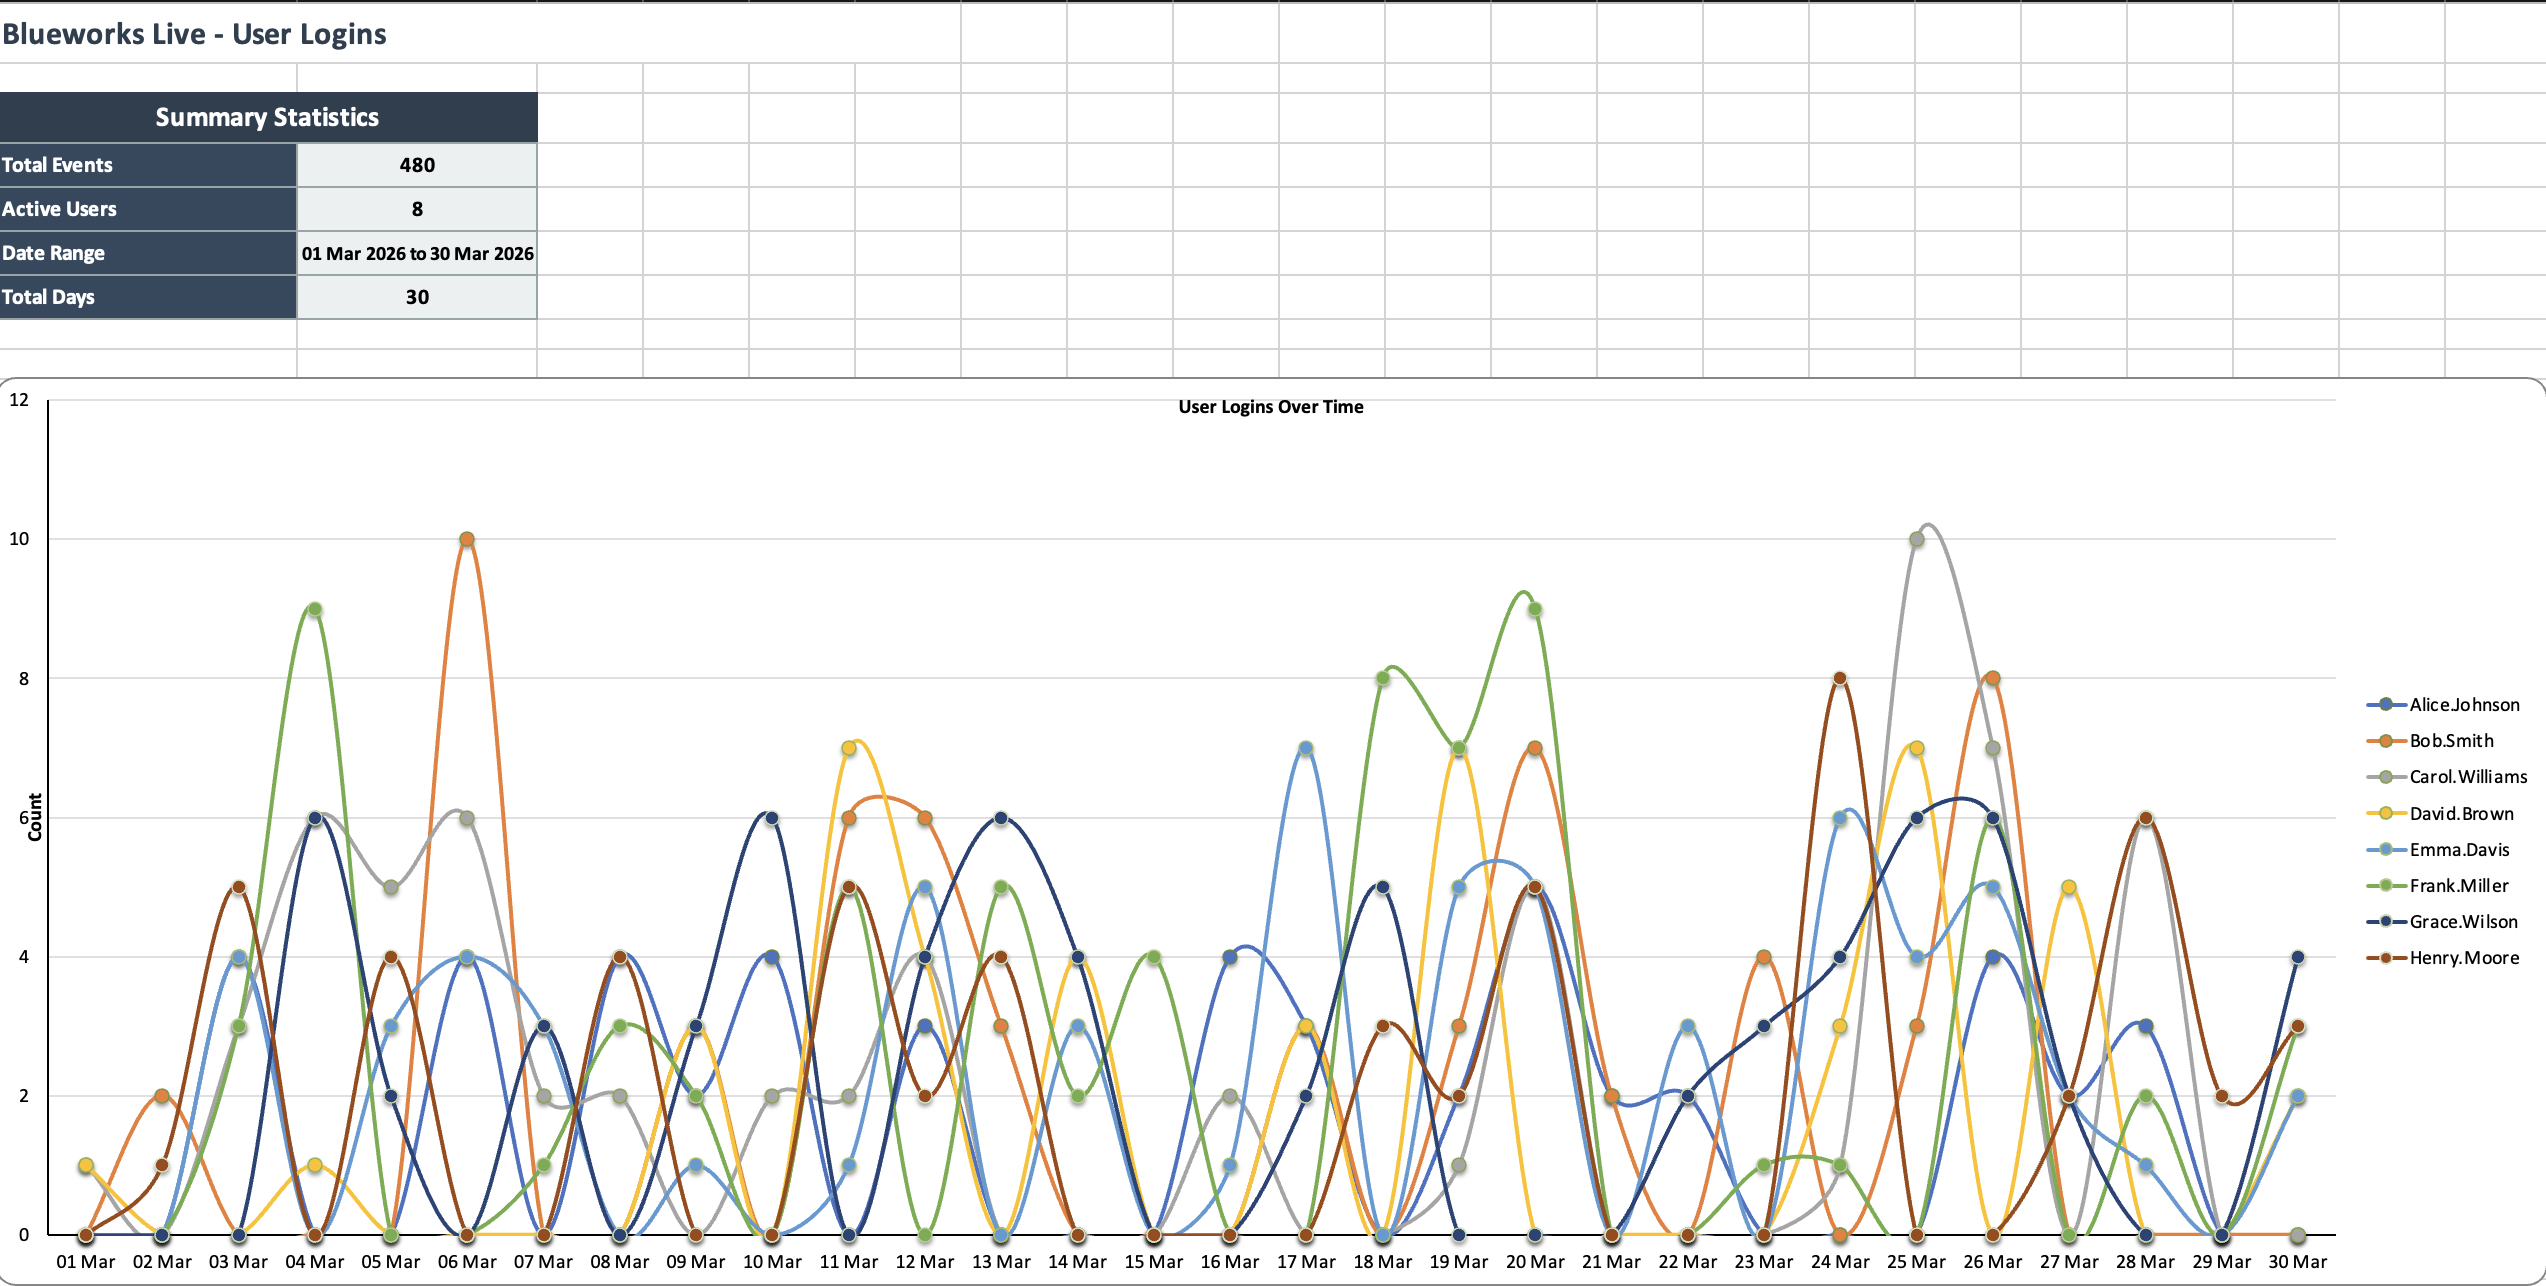
Task: Select the Date Range label cell
Action: pos(148,253)
